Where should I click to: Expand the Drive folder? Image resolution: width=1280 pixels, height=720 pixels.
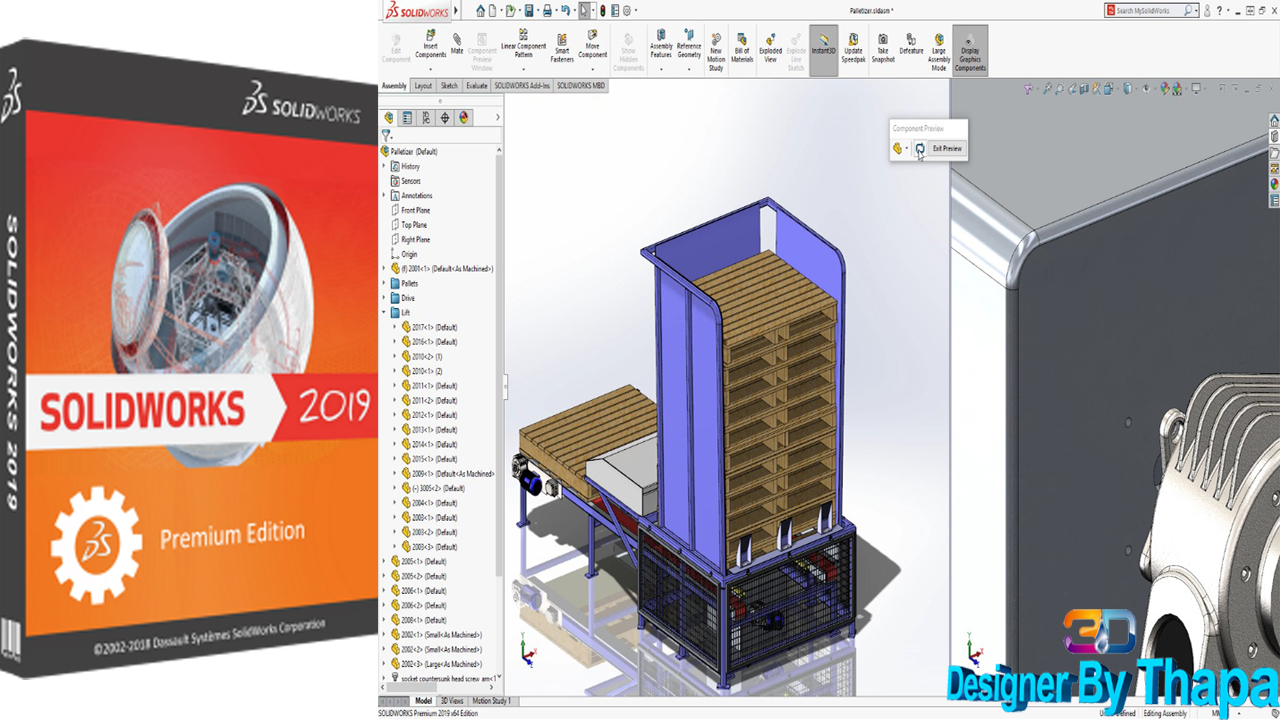click(x=384, y=298)
